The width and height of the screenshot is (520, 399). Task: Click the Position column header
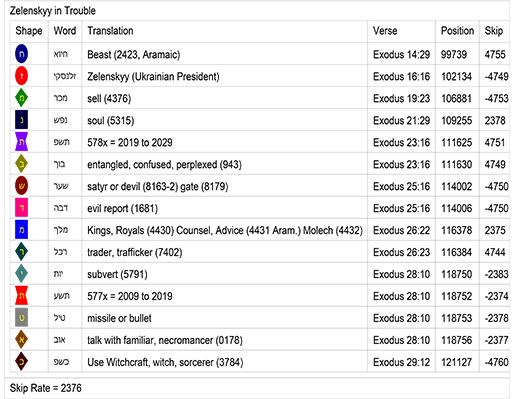(x=457, y=31)
